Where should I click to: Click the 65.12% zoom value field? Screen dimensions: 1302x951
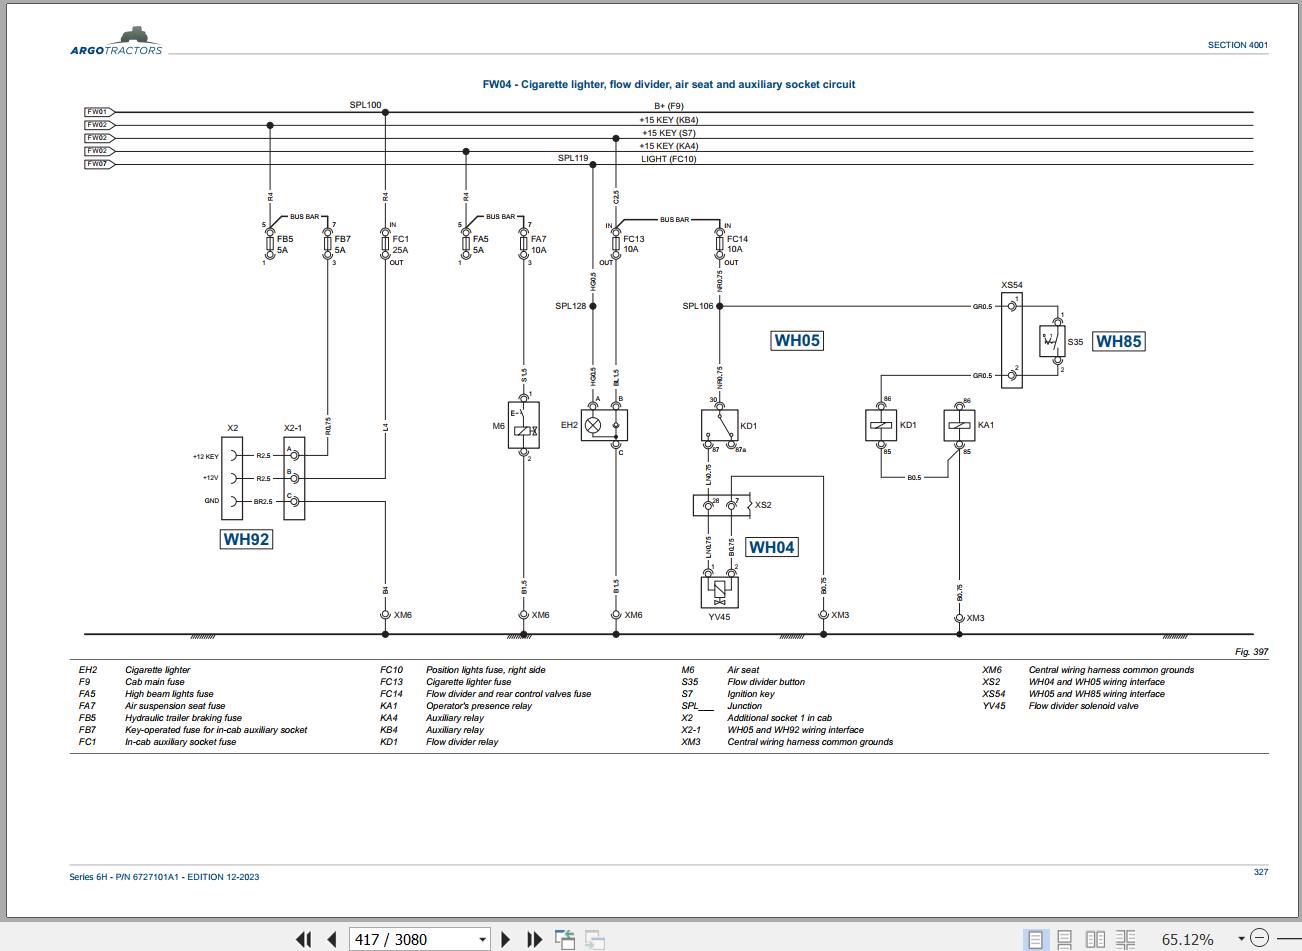pos(1188,939)
